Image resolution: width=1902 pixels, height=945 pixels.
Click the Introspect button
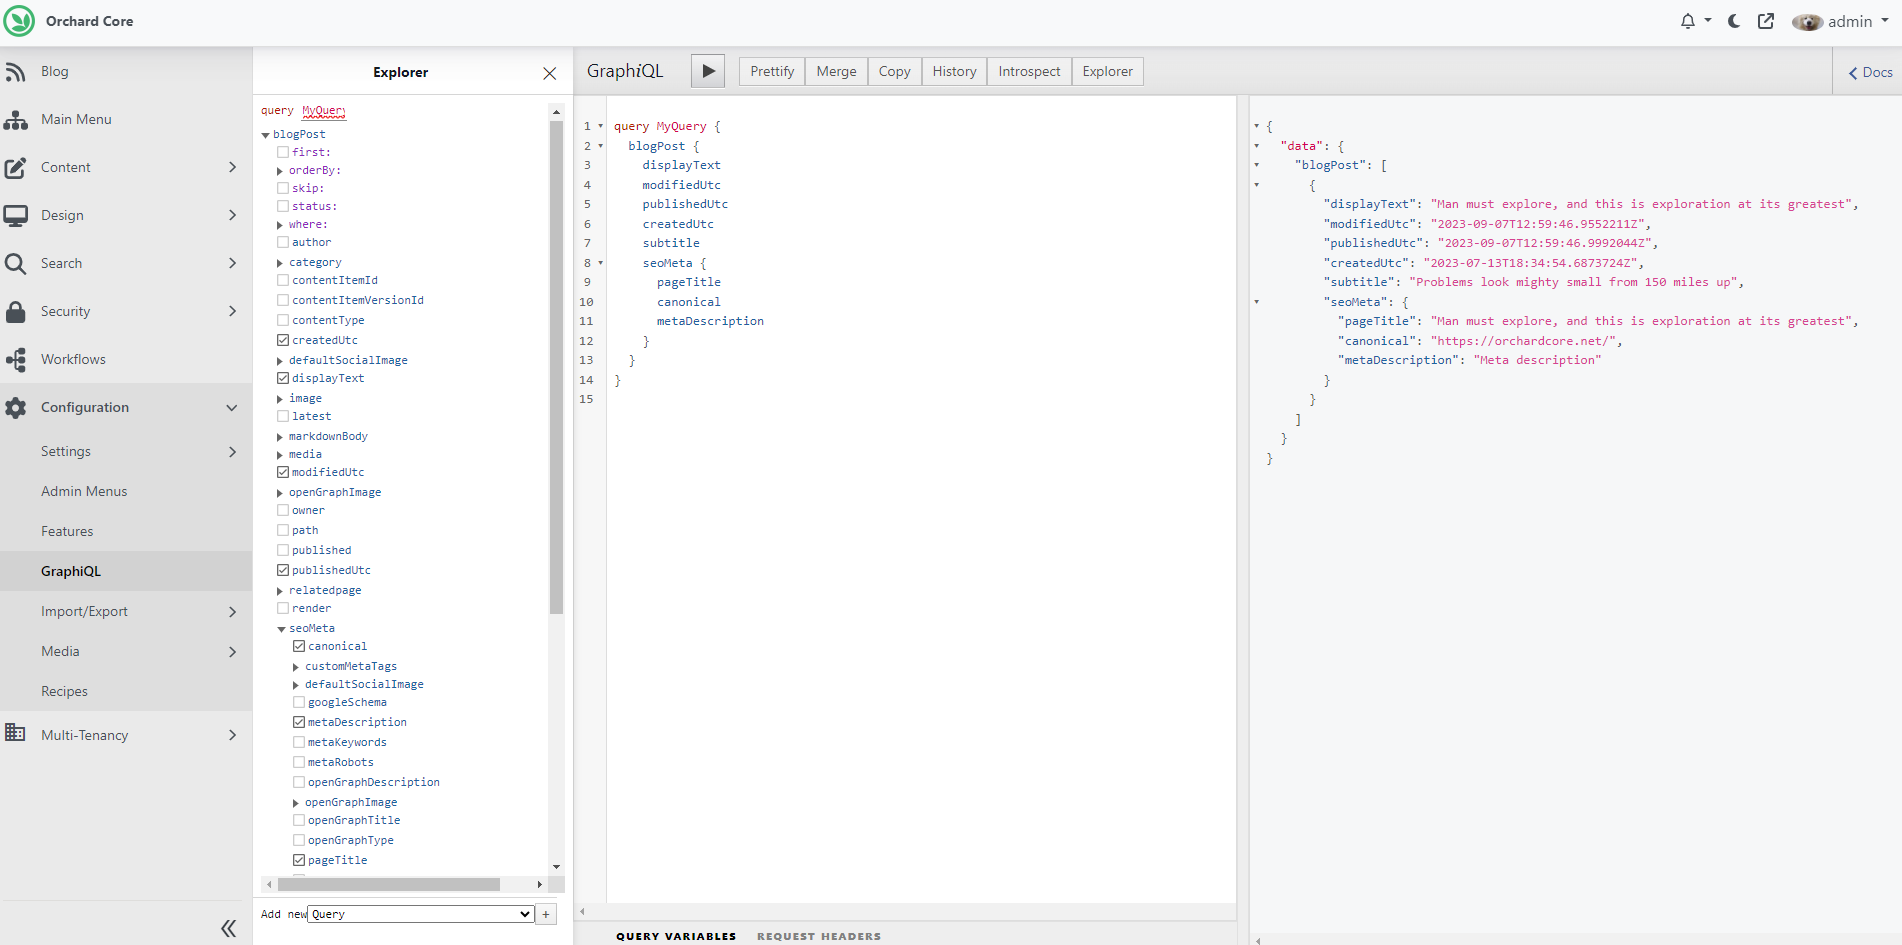click(x=1029, y=71)
